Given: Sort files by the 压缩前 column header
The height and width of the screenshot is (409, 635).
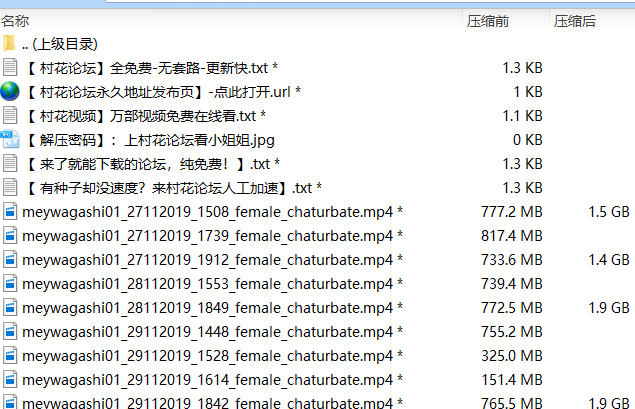Looking at the screenshot, I should pyautogui.click(x=488, y=20).
